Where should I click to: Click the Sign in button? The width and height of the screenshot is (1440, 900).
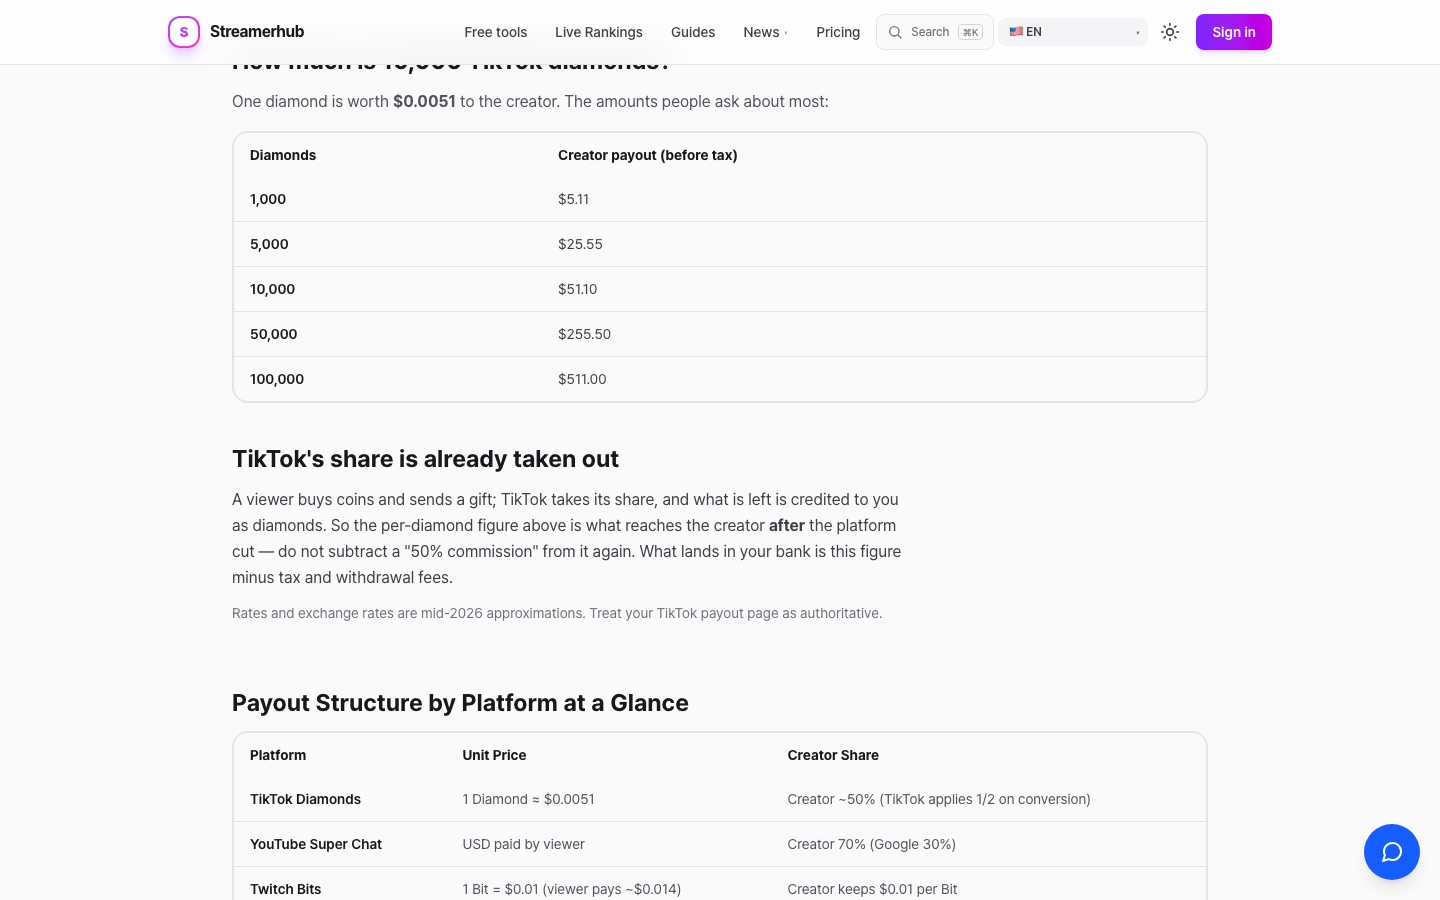pos(1234,32)
